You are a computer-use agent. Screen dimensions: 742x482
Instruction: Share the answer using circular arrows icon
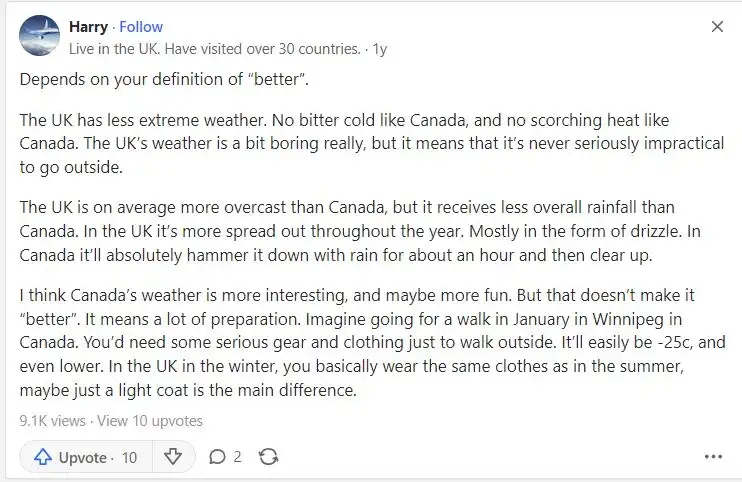pyautogui.click(x=268, y=457)
